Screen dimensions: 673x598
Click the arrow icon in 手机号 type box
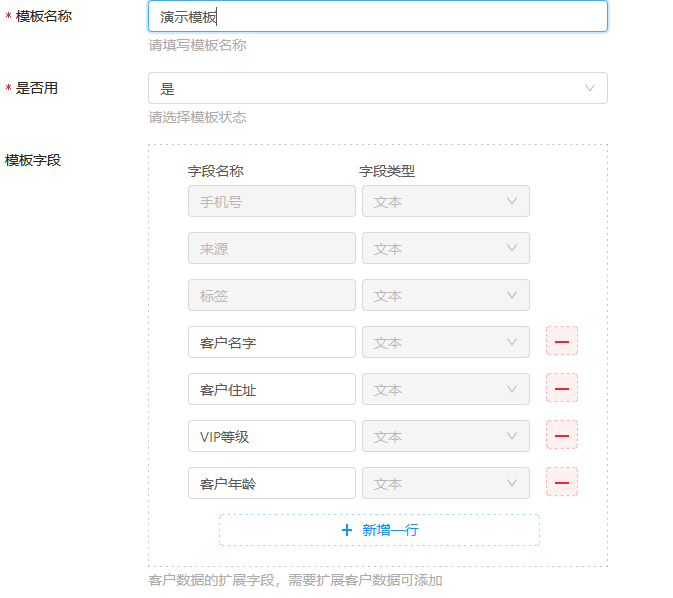pos(512,201)
